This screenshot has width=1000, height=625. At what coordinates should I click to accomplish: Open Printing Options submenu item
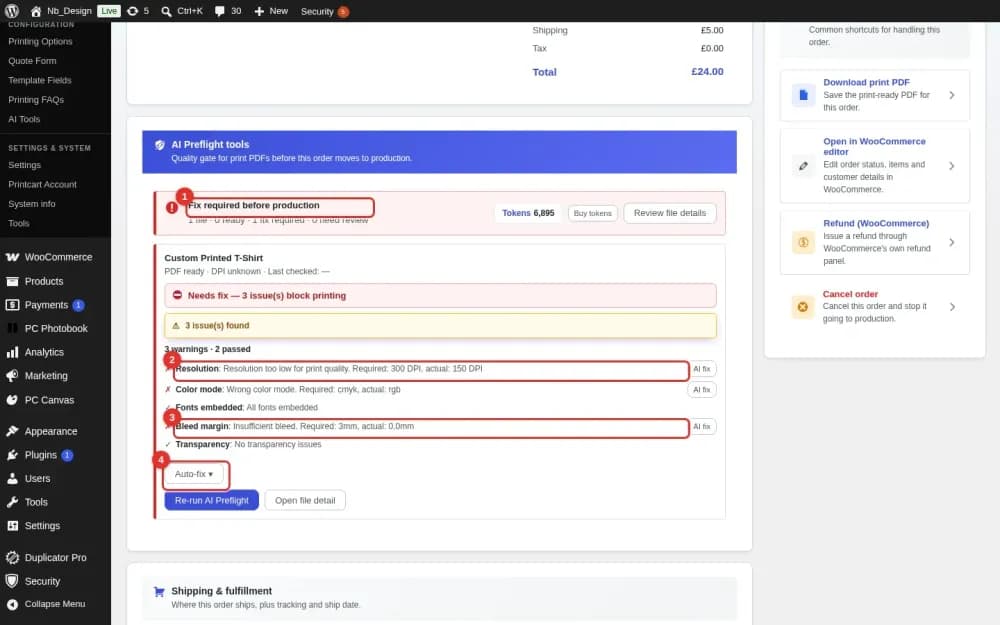click(x=40, y=41)
